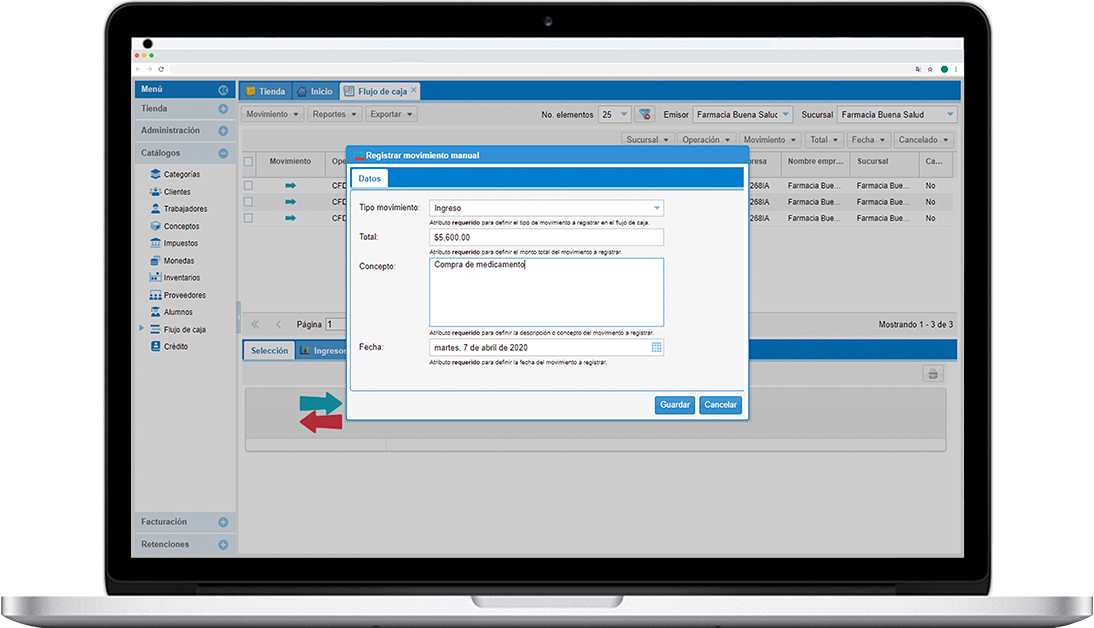The width and height of the screenshot is (1094, 628).
Task: Select the third row's checkbox
Action: 248,218
